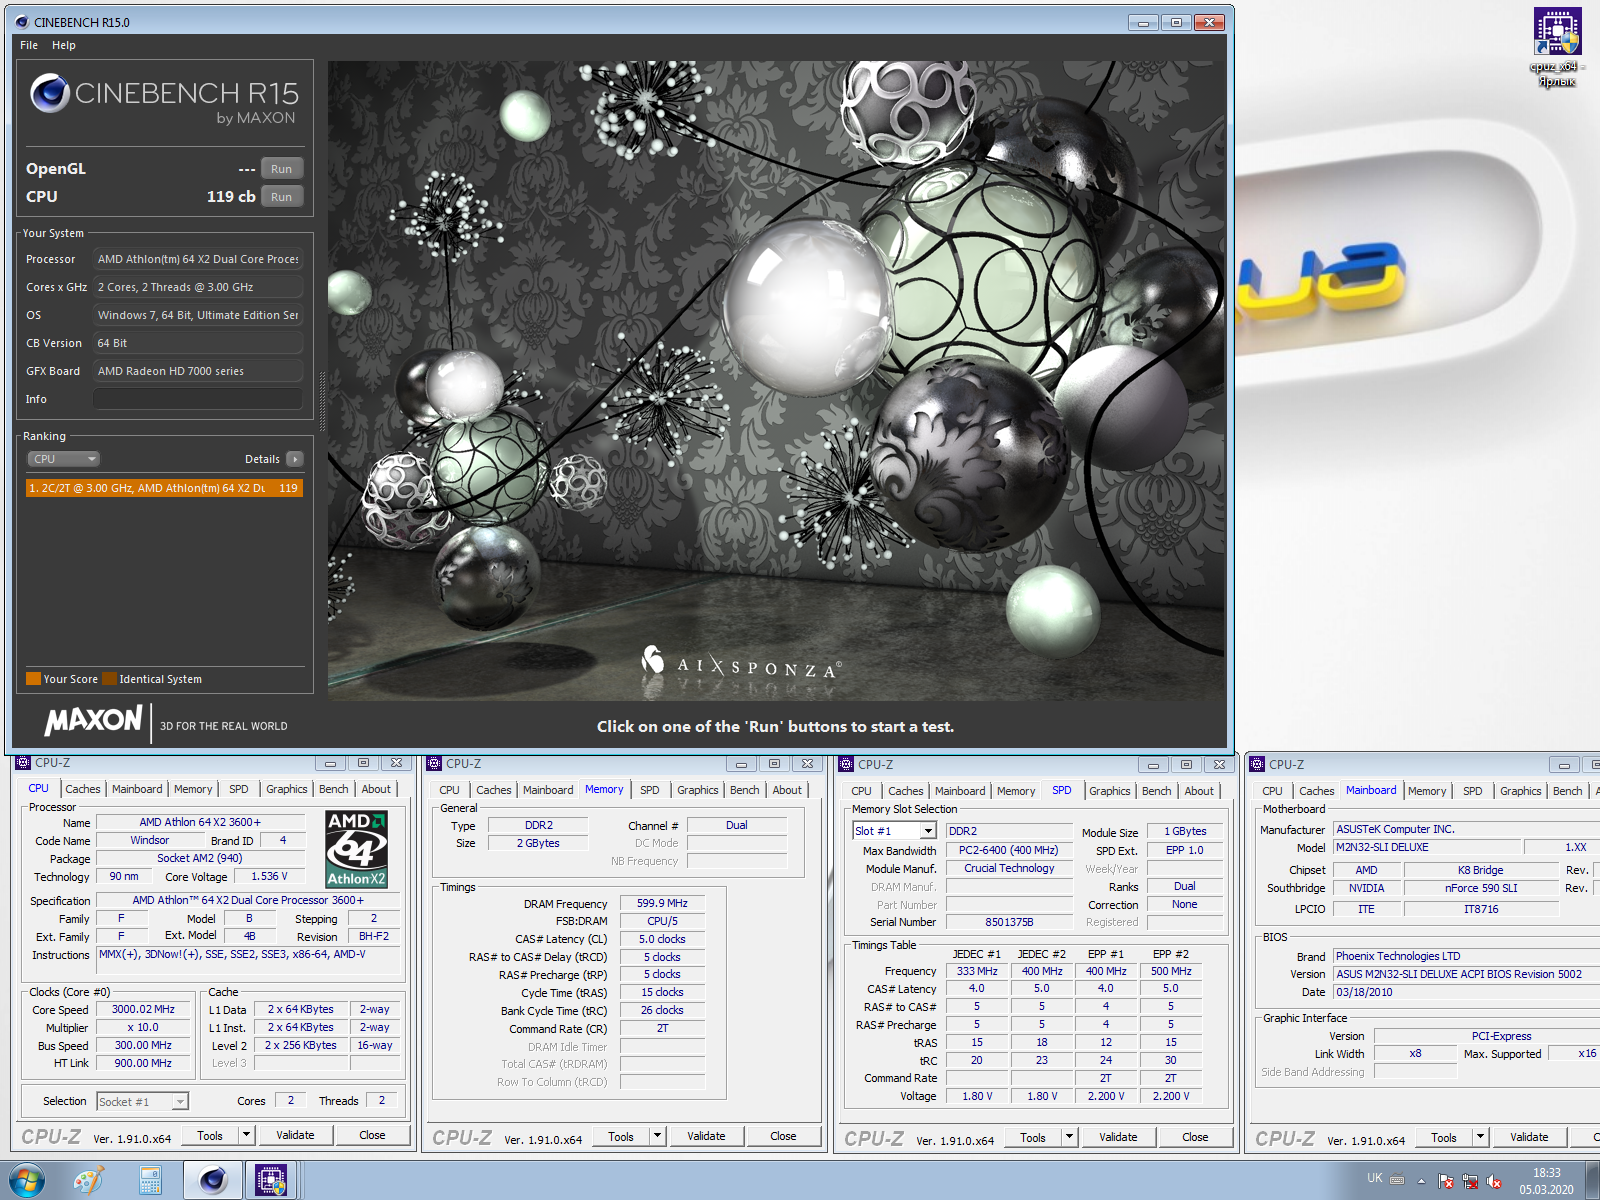Viewport: 1600px width, 1200px height.
Task: Open the Windows Start menu orb
Action: [27, 1180]
